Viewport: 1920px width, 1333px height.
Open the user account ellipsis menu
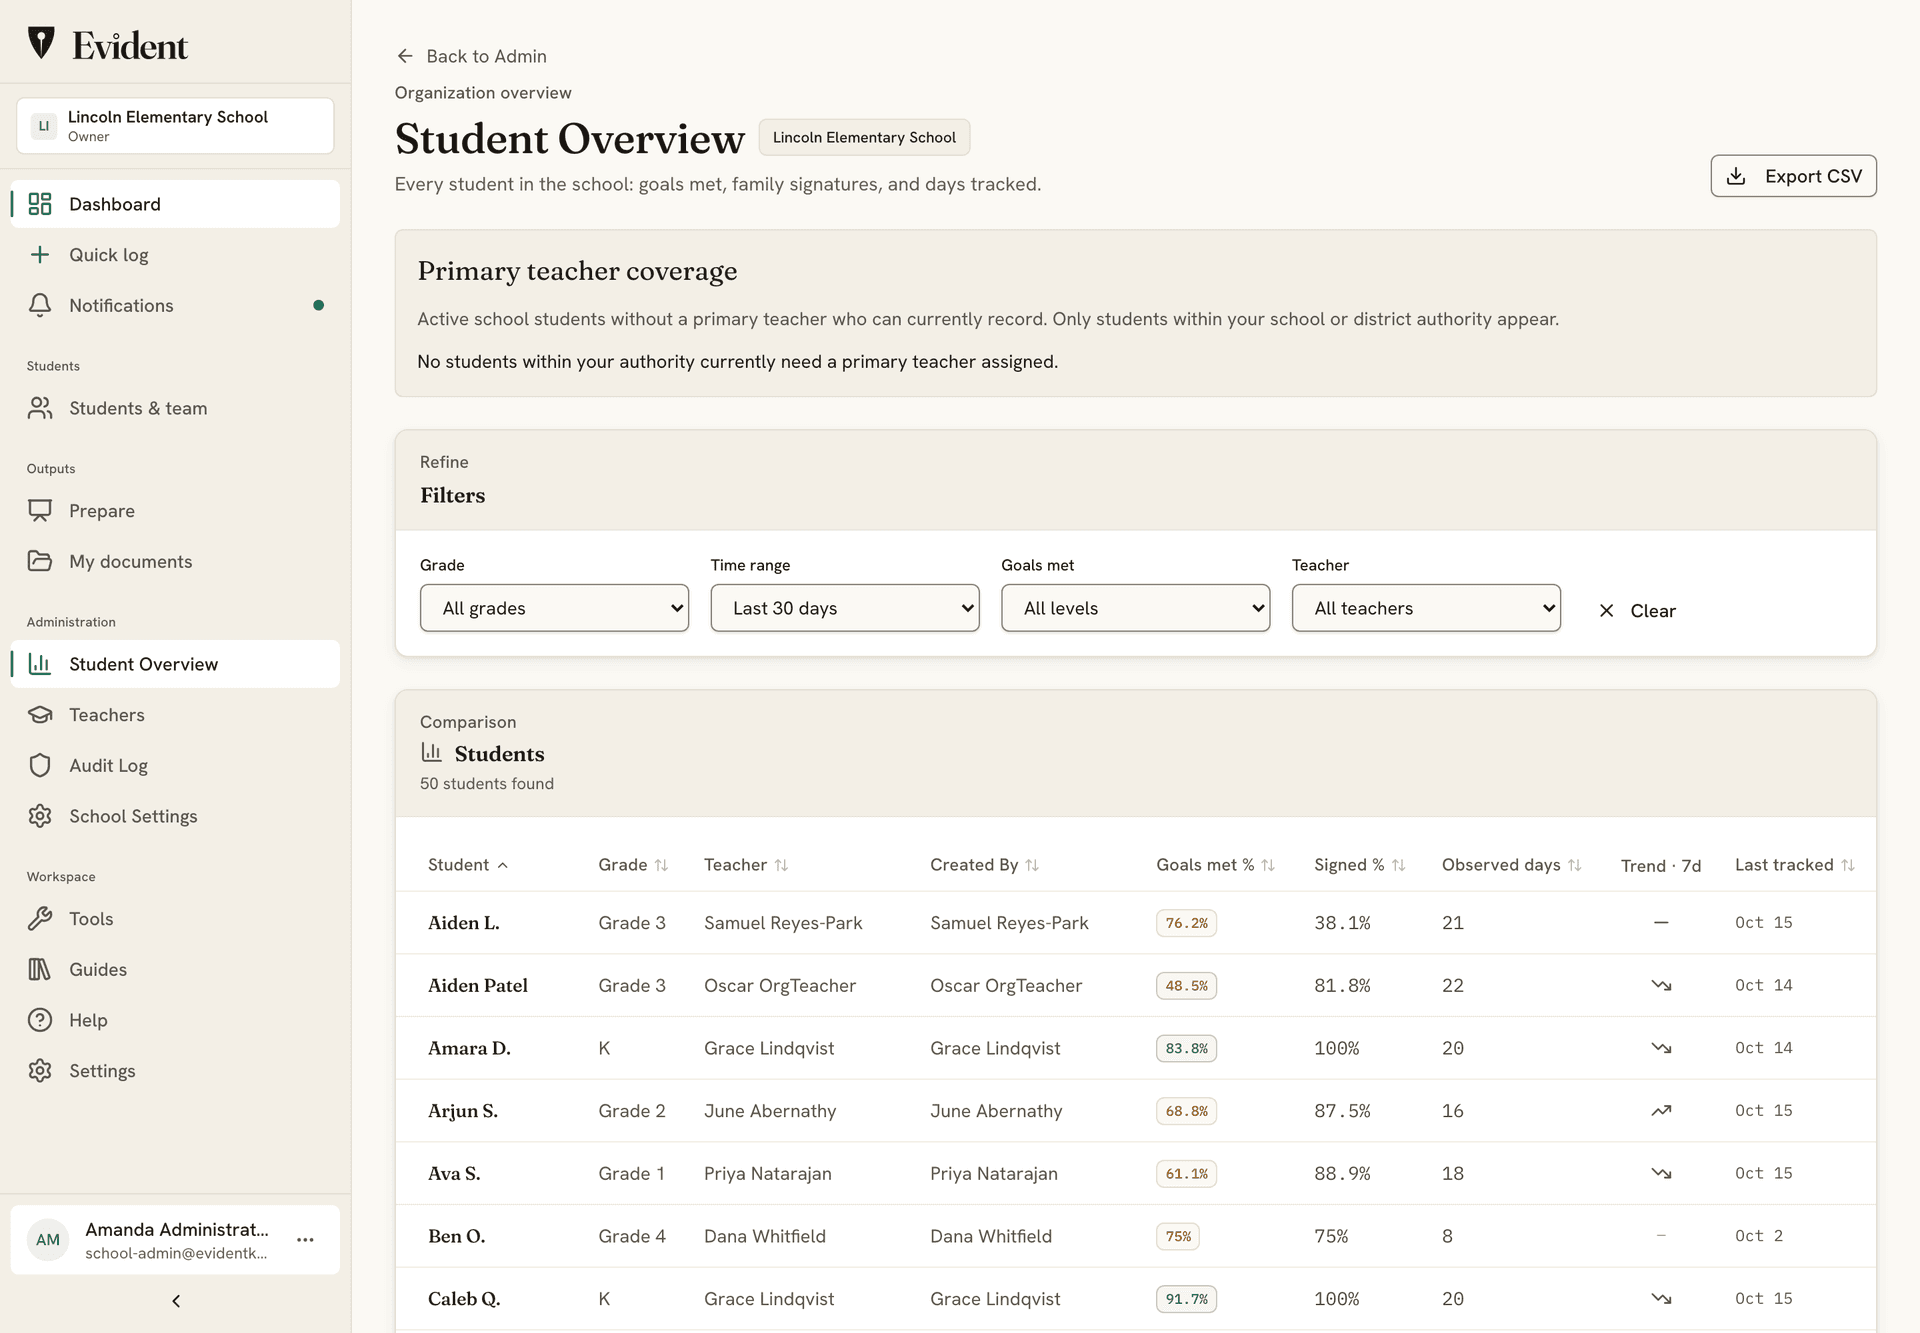coord(306,1240)
